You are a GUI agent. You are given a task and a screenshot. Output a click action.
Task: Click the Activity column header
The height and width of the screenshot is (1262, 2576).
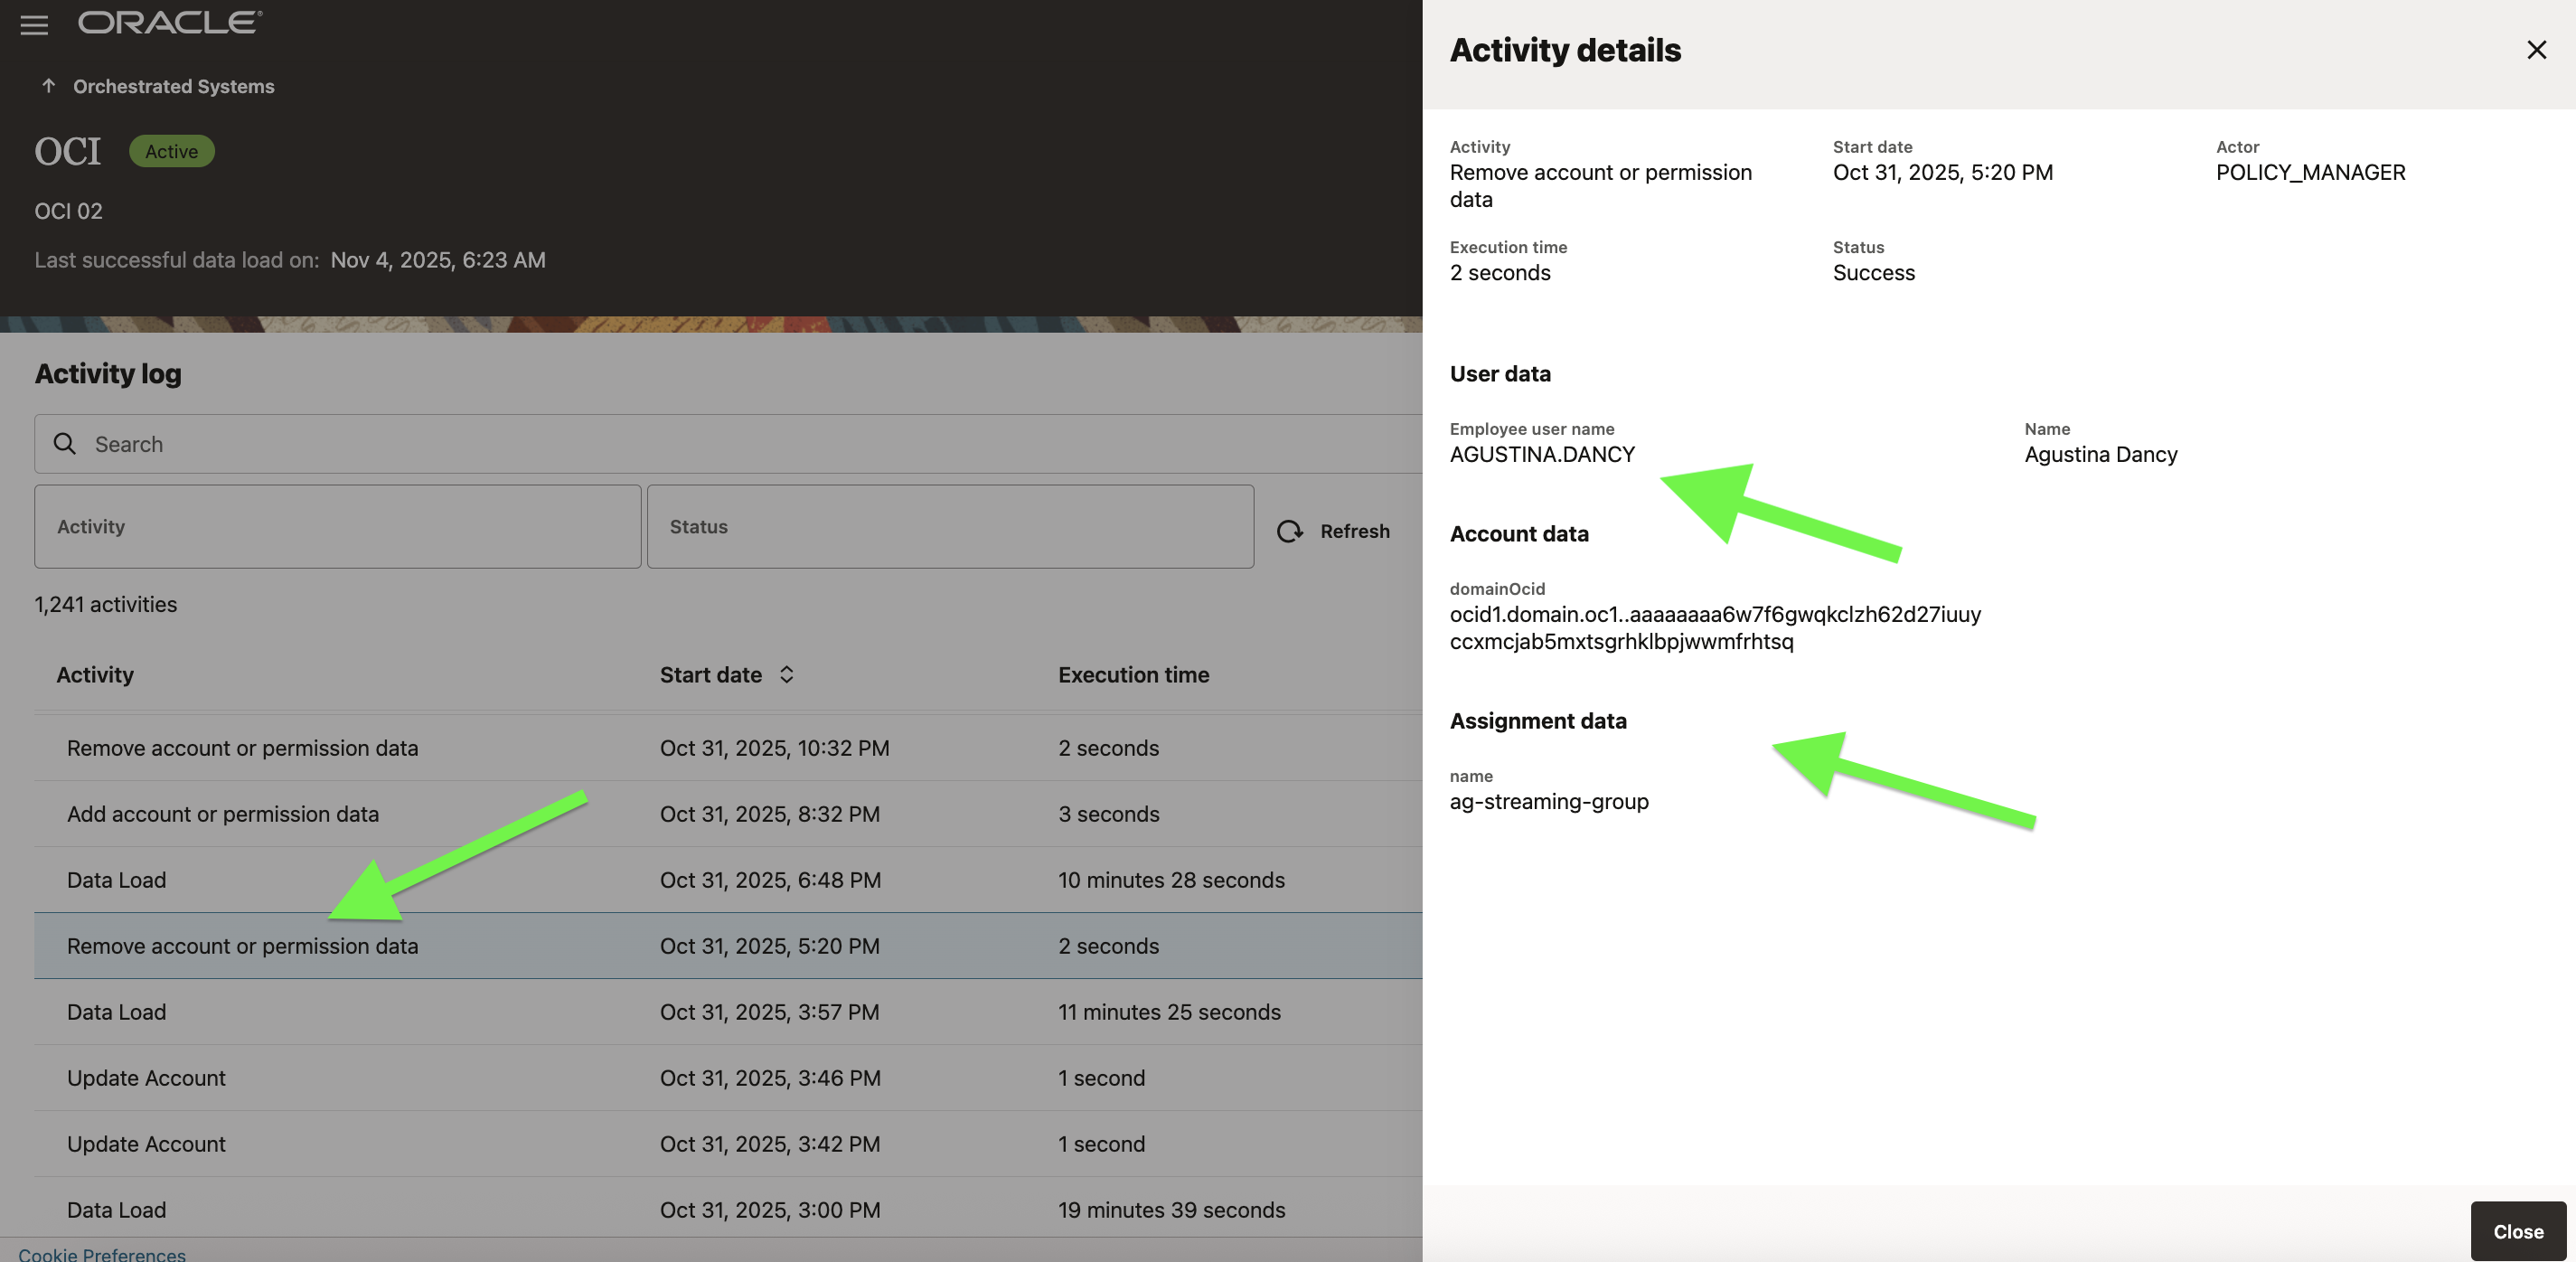95,675
